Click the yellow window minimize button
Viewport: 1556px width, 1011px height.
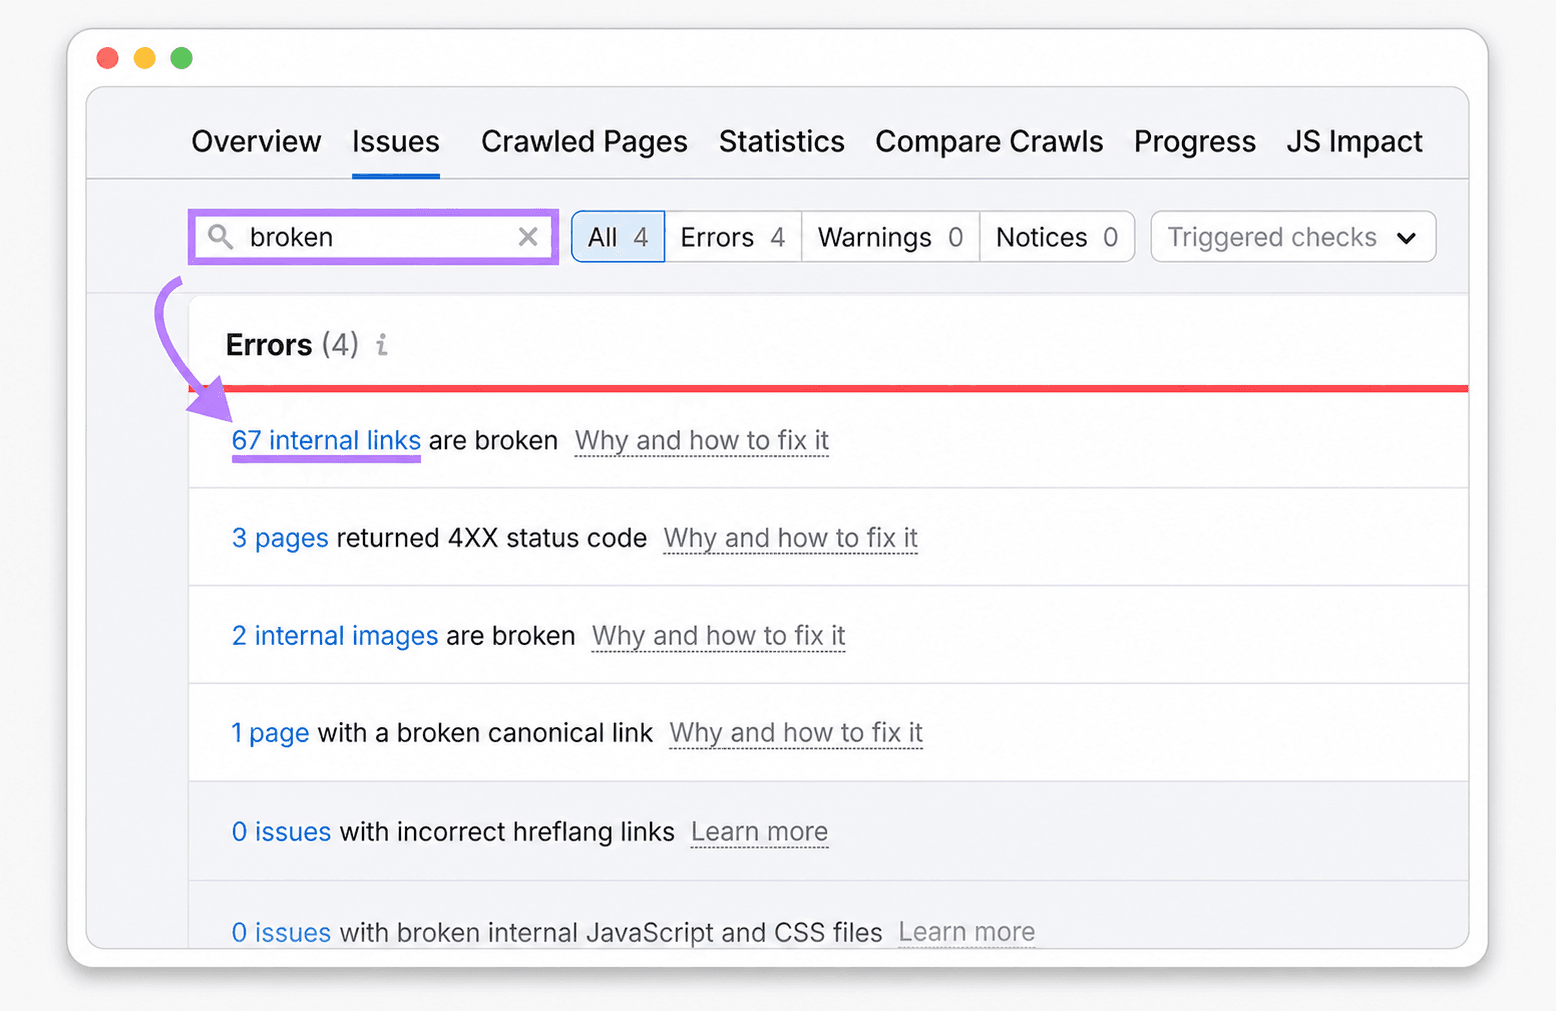pyautogui.click(x=144, y=58)
